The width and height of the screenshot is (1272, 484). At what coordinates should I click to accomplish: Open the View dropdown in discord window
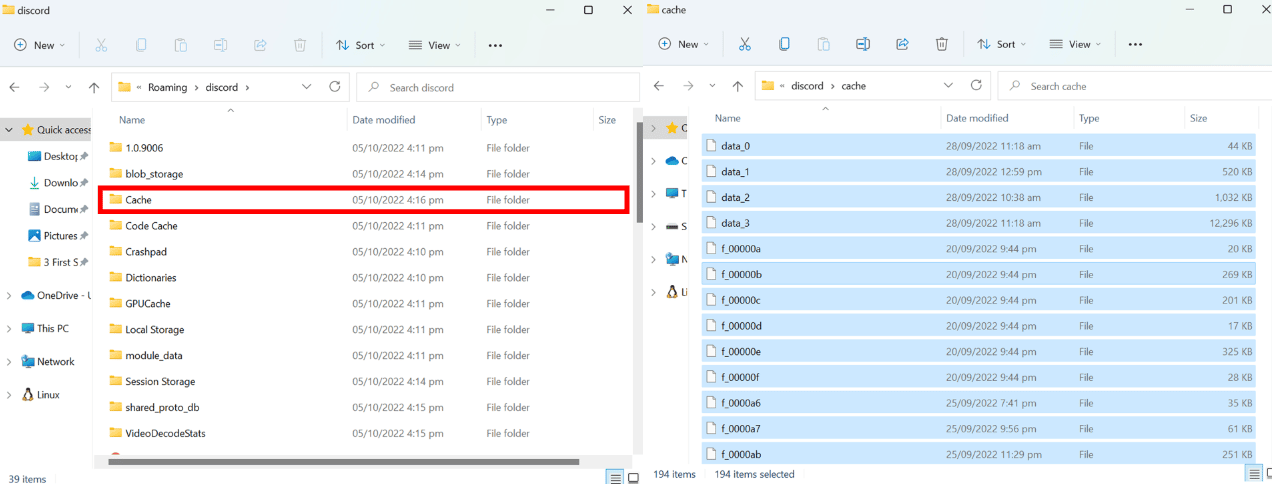pos(435,45)
